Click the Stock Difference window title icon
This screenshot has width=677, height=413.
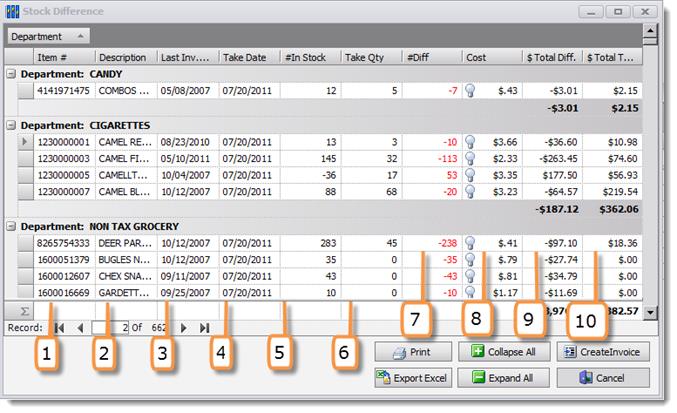coord(13,11)
